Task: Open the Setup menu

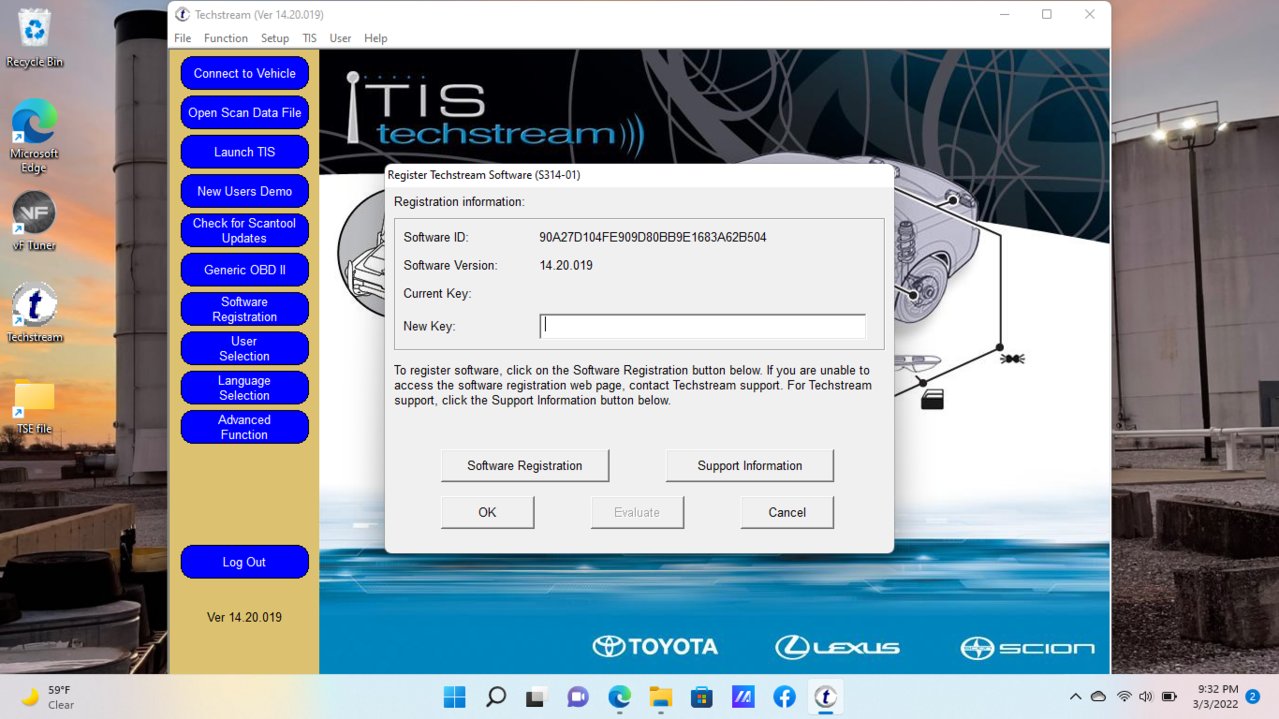Action: [275, 38]
